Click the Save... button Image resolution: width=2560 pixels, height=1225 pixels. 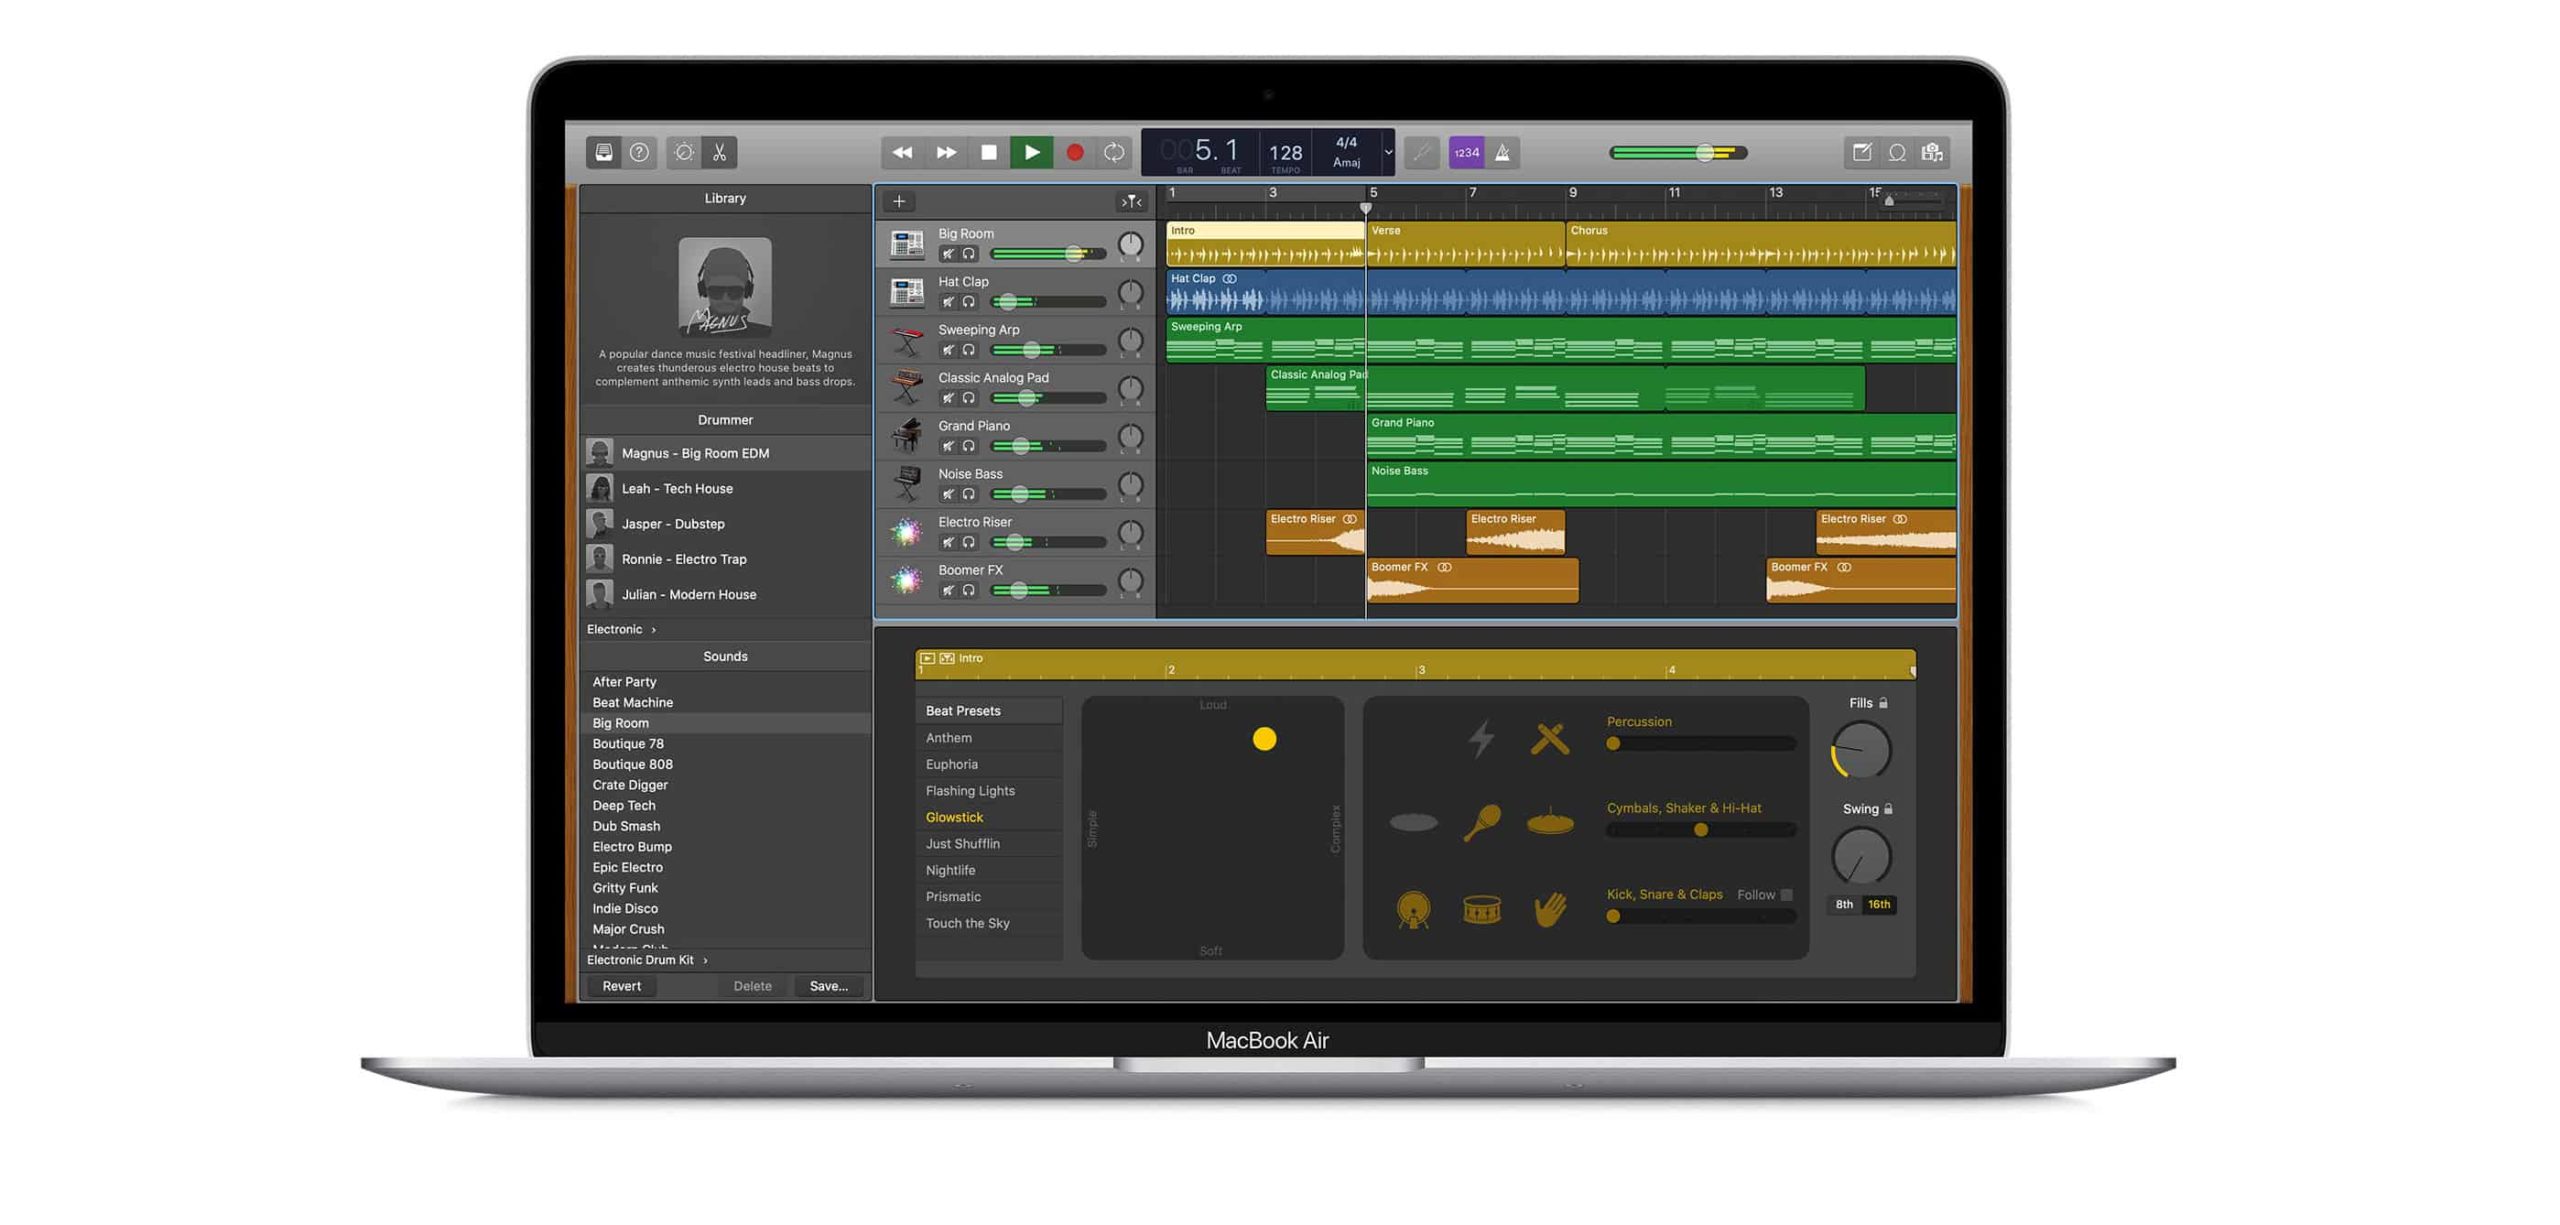coord(828,985)
